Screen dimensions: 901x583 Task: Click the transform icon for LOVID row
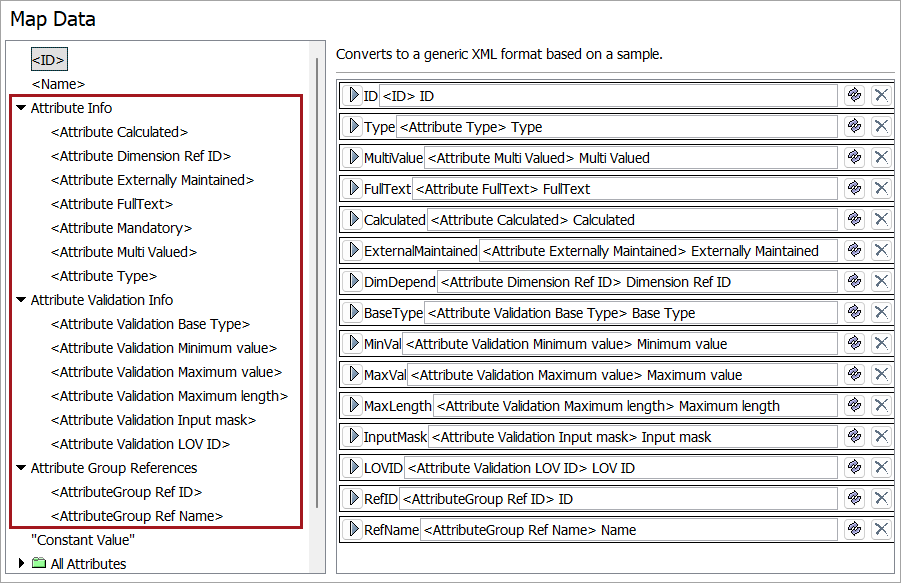pyautogui.click(x=854, y=467)
